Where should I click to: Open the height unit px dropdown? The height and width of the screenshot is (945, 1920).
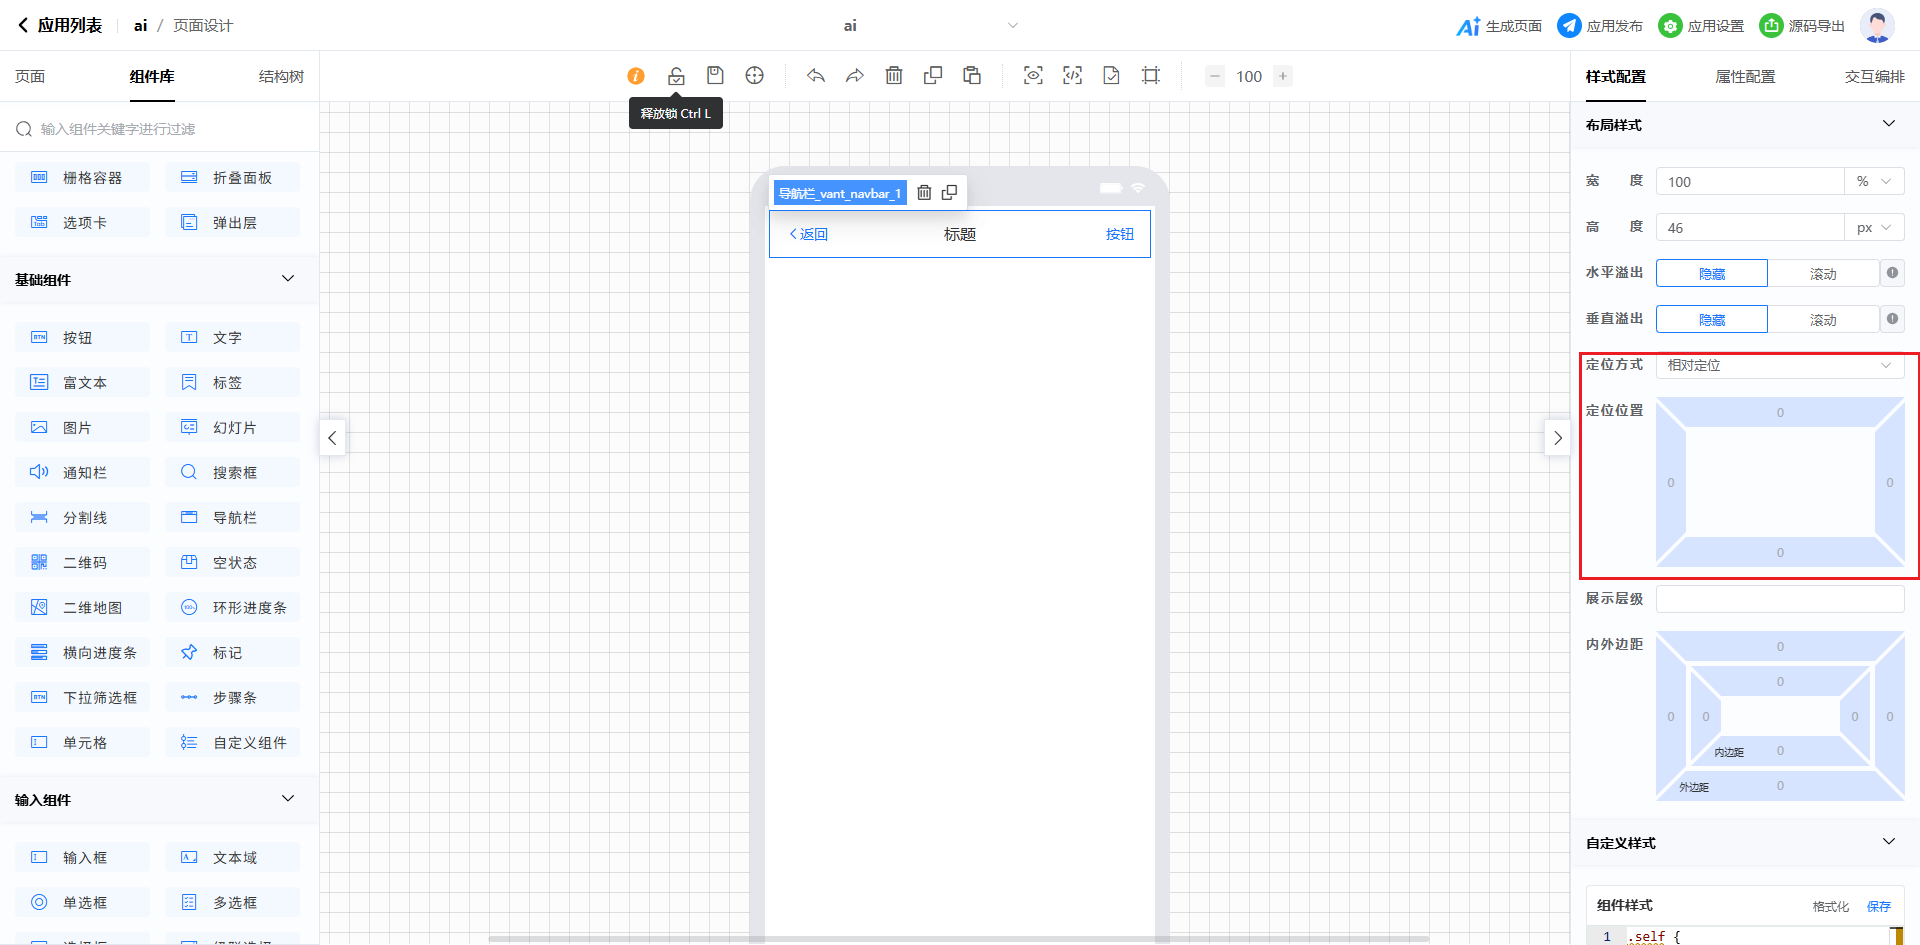click(1873, 228)
